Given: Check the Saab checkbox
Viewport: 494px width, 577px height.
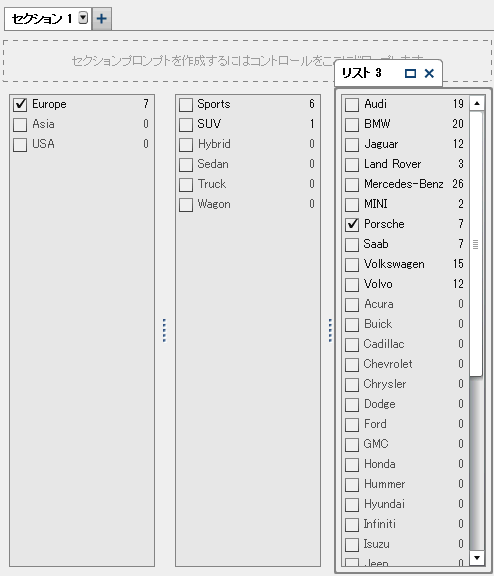Looking at the screenshot, I should click(352, 244).
